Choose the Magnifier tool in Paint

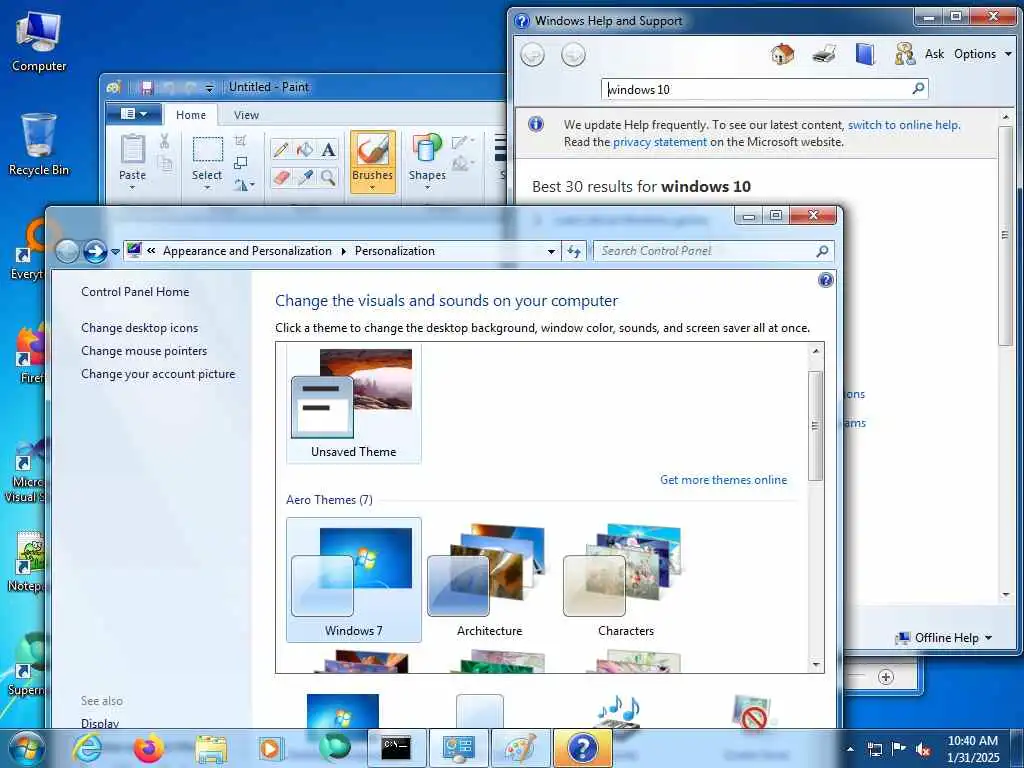[x=328, y=177]
